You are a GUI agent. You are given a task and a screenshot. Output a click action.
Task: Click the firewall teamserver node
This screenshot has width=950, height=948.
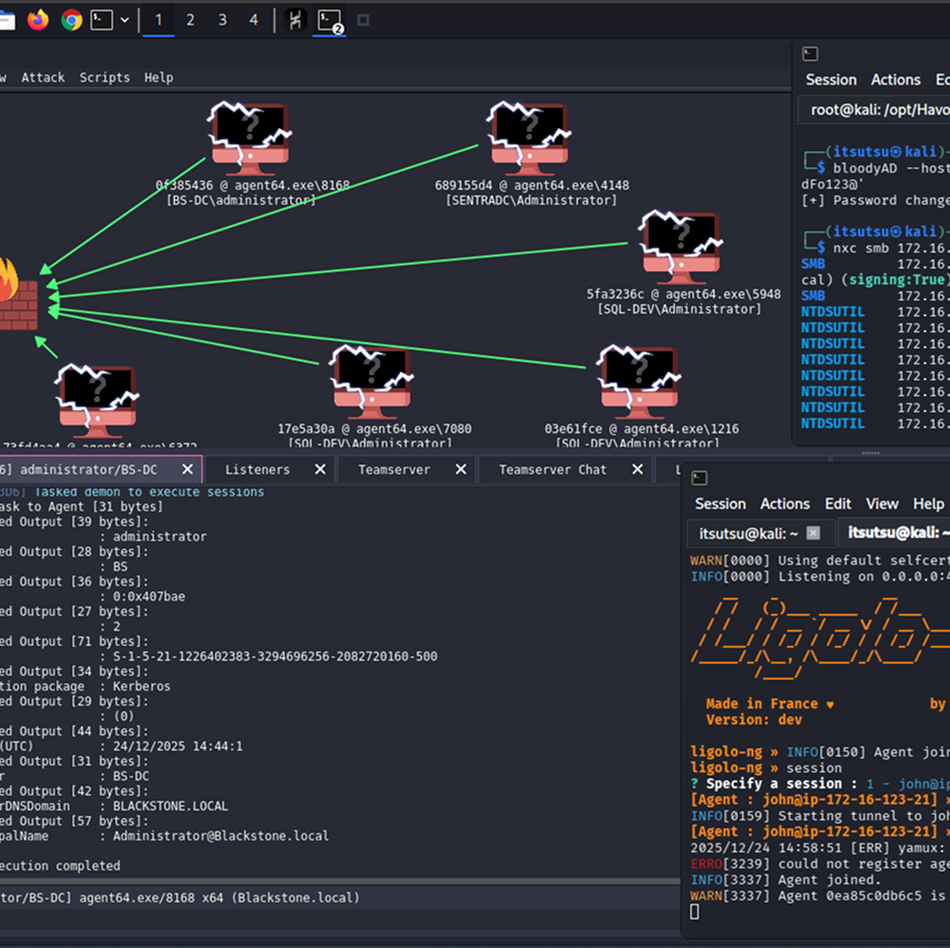pos(16,295)
